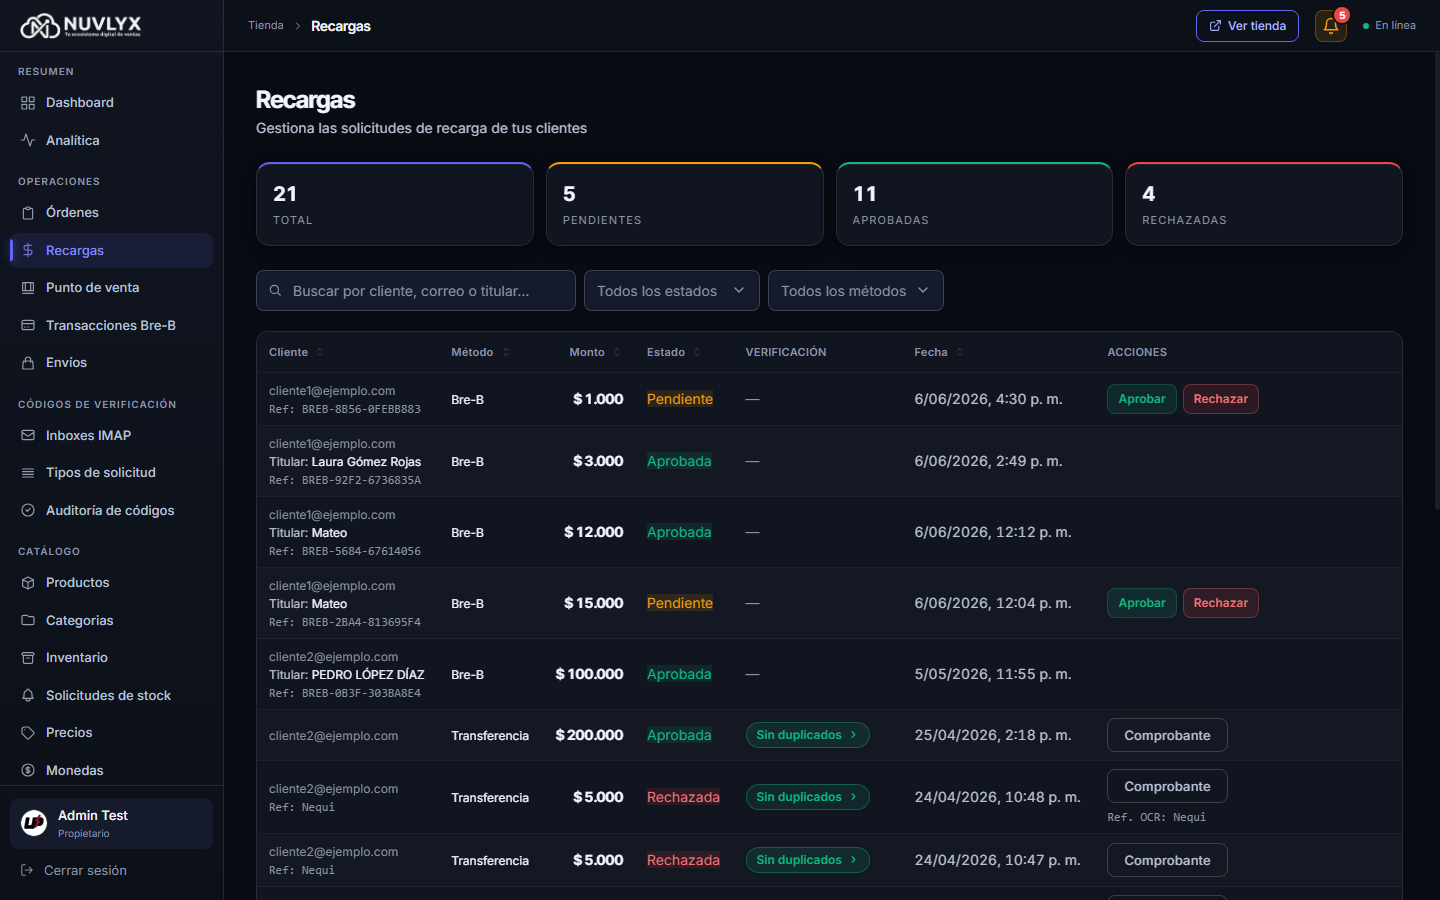
Task: Sort the table by Fecha column
Action: click(x=939, y=352)
